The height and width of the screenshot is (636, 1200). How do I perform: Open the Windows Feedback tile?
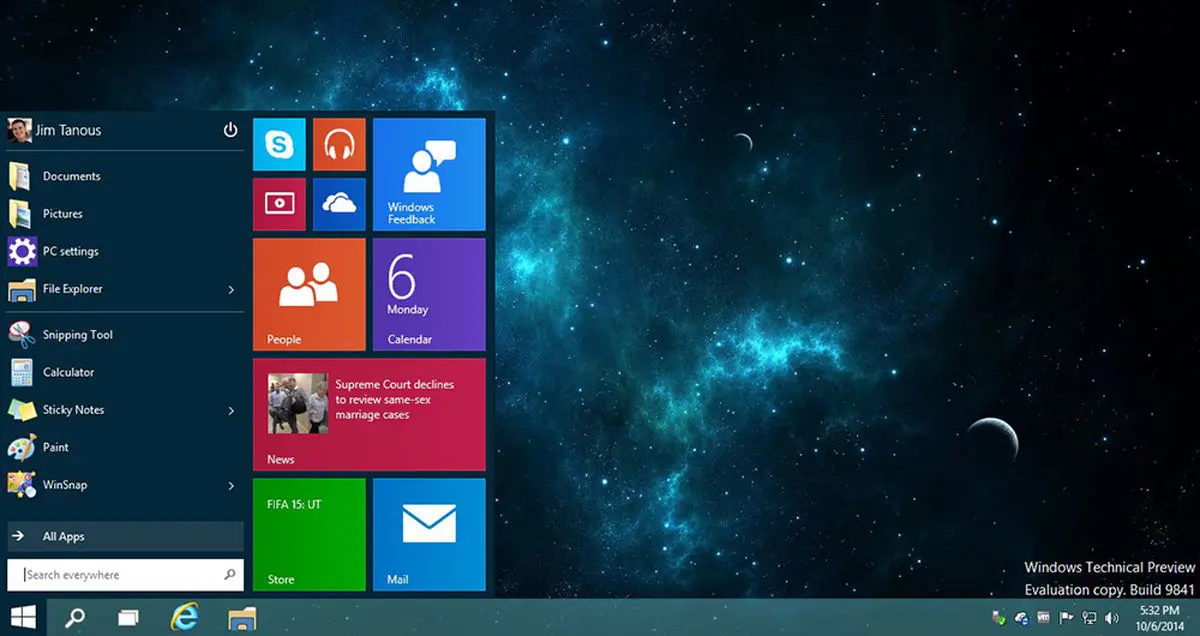[x=429, y=174]
